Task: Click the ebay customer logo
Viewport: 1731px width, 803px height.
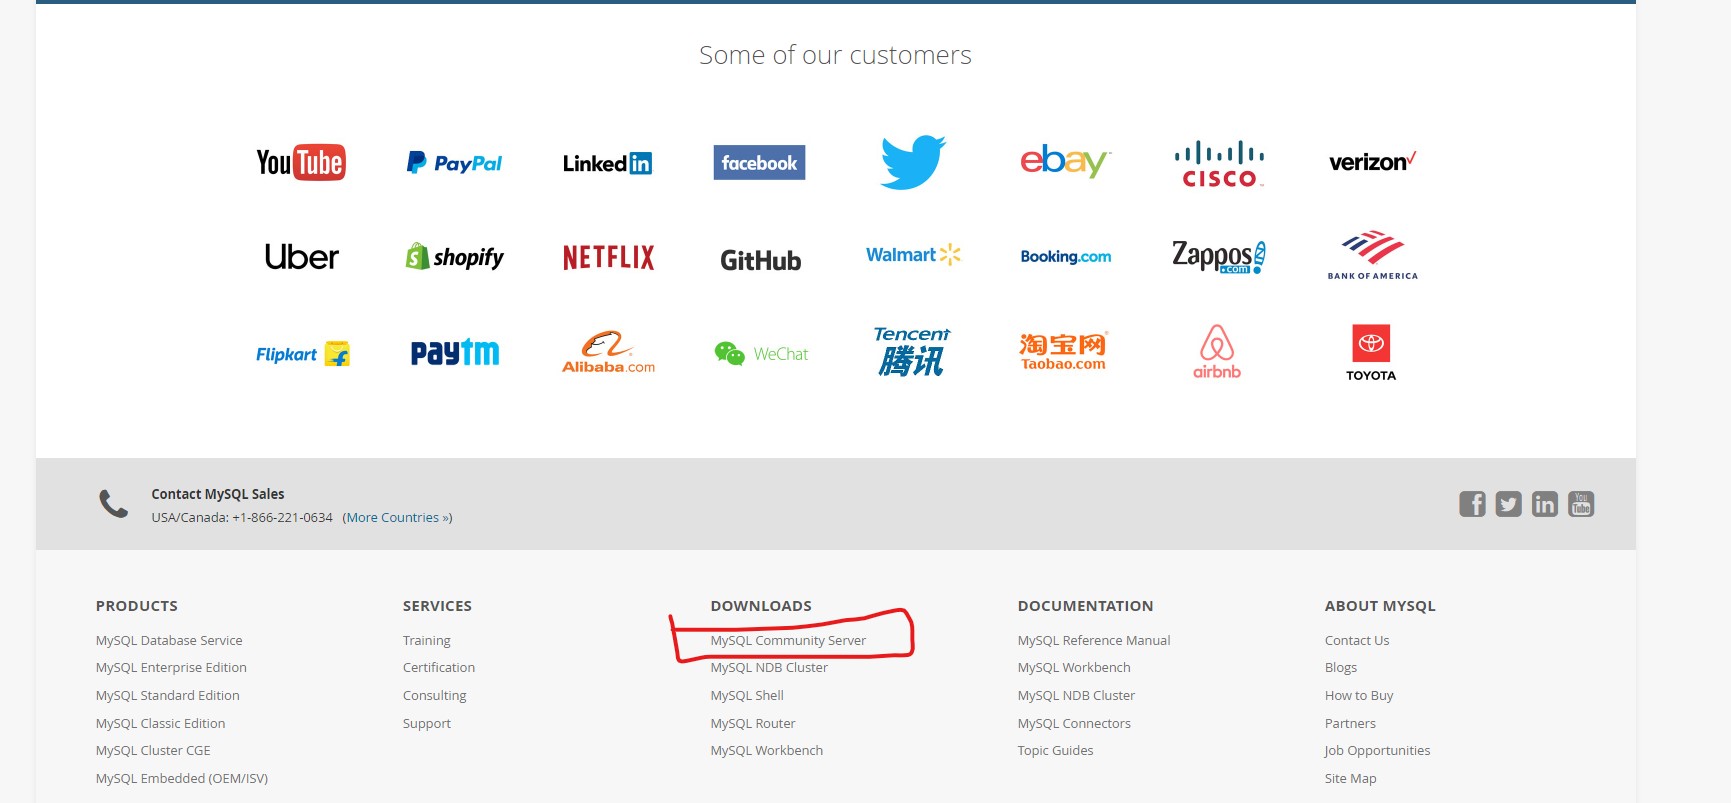Action: pyautogui.click(x=1065, y=161)
